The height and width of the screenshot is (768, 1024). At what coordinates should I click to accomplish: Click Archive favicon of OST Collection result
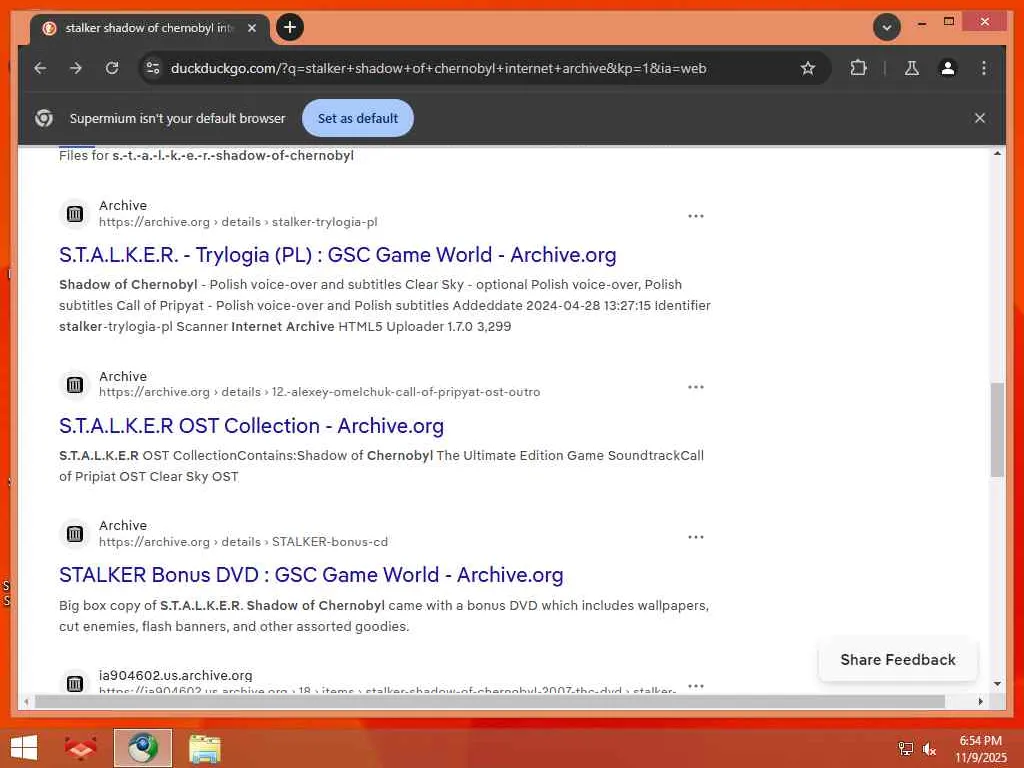click(75, 385)
